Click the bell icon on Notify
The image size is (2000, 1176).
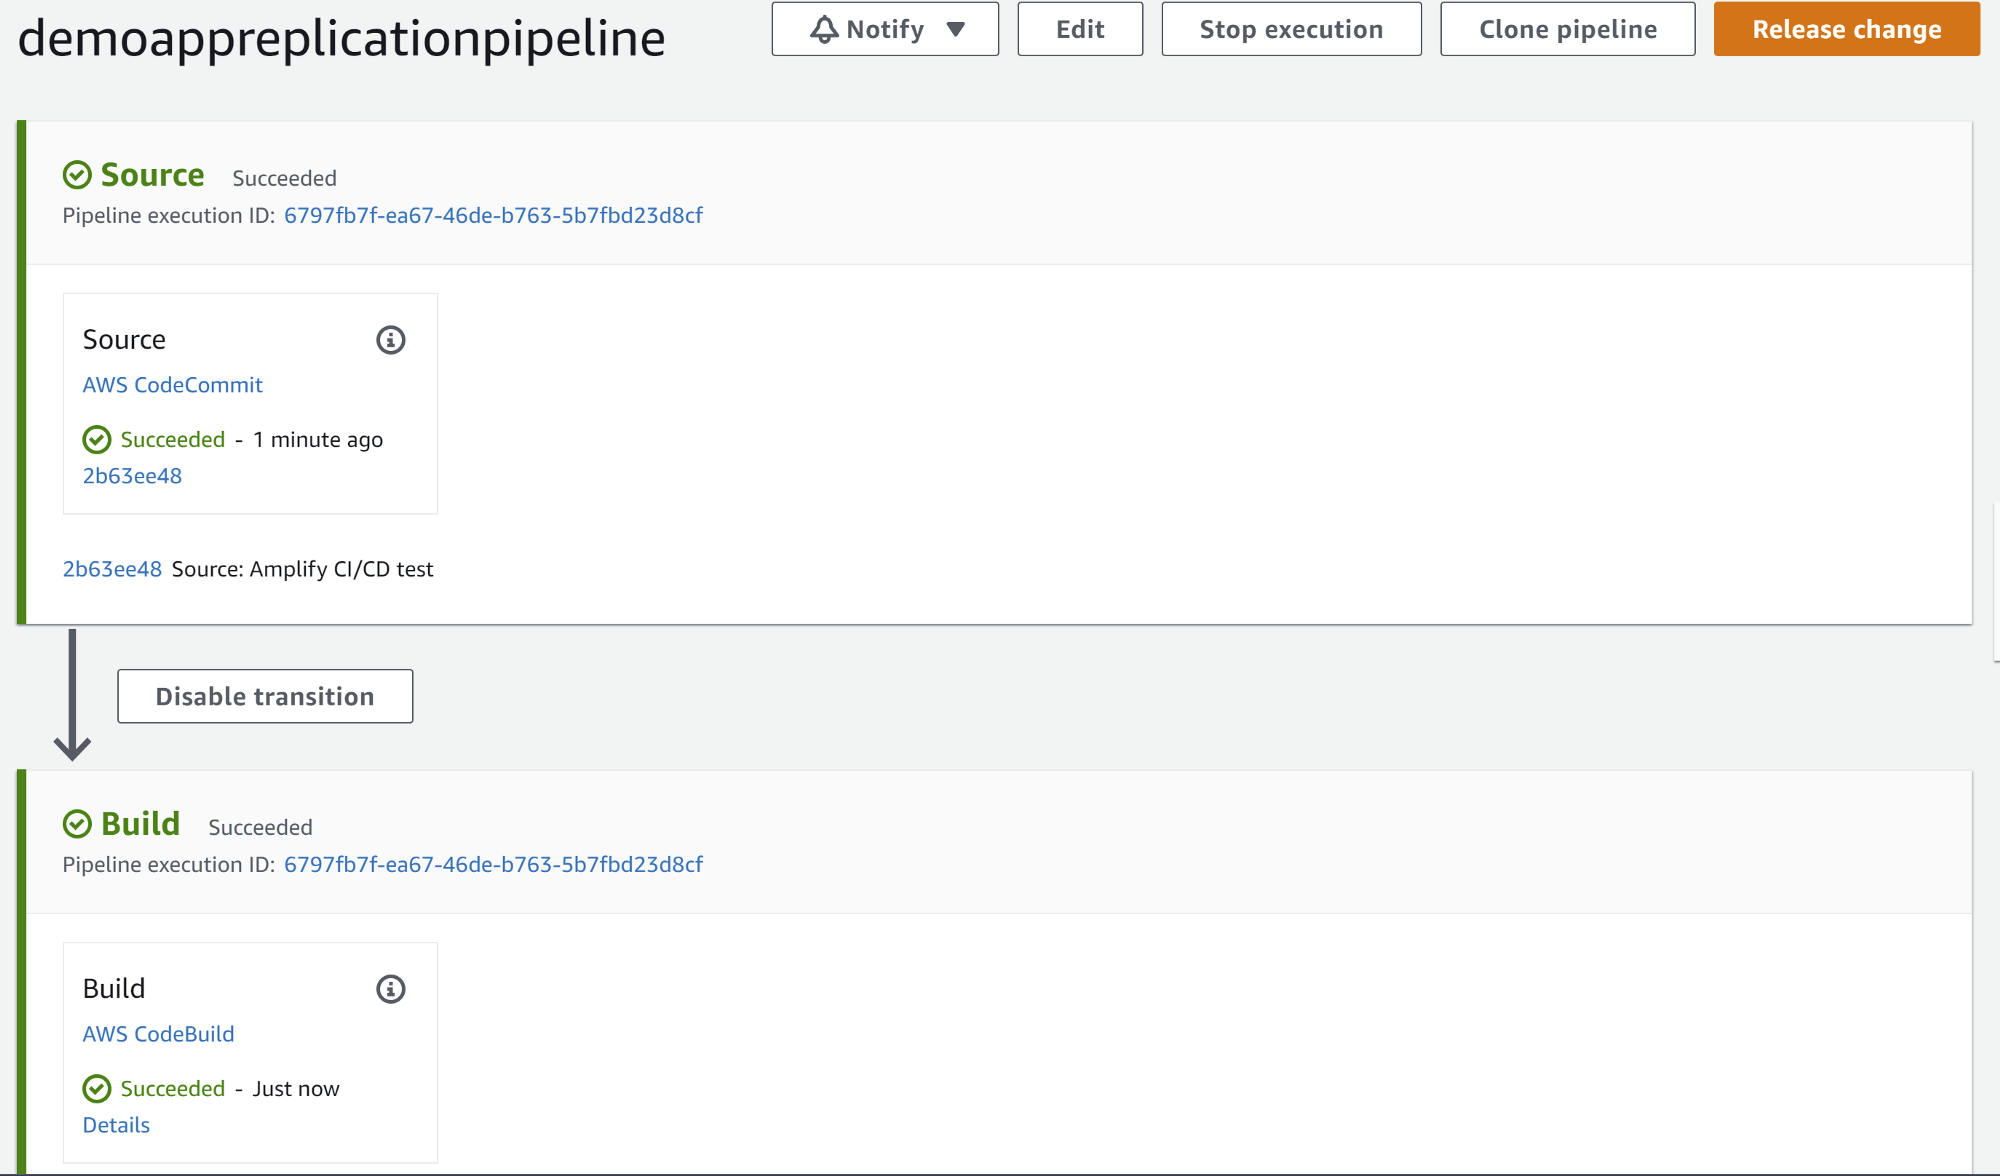(x=824, y=30)
